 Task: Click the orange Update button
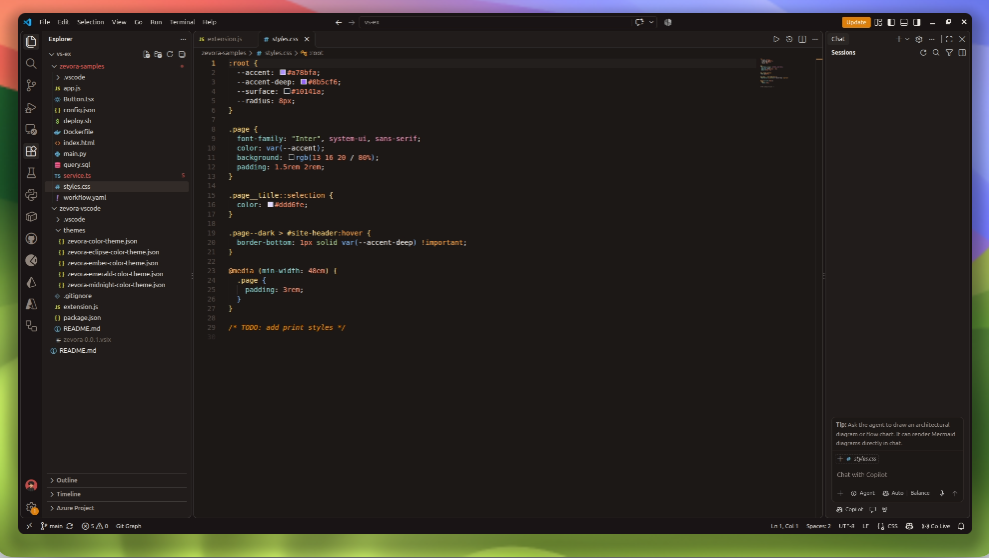(x=856, y=22)
